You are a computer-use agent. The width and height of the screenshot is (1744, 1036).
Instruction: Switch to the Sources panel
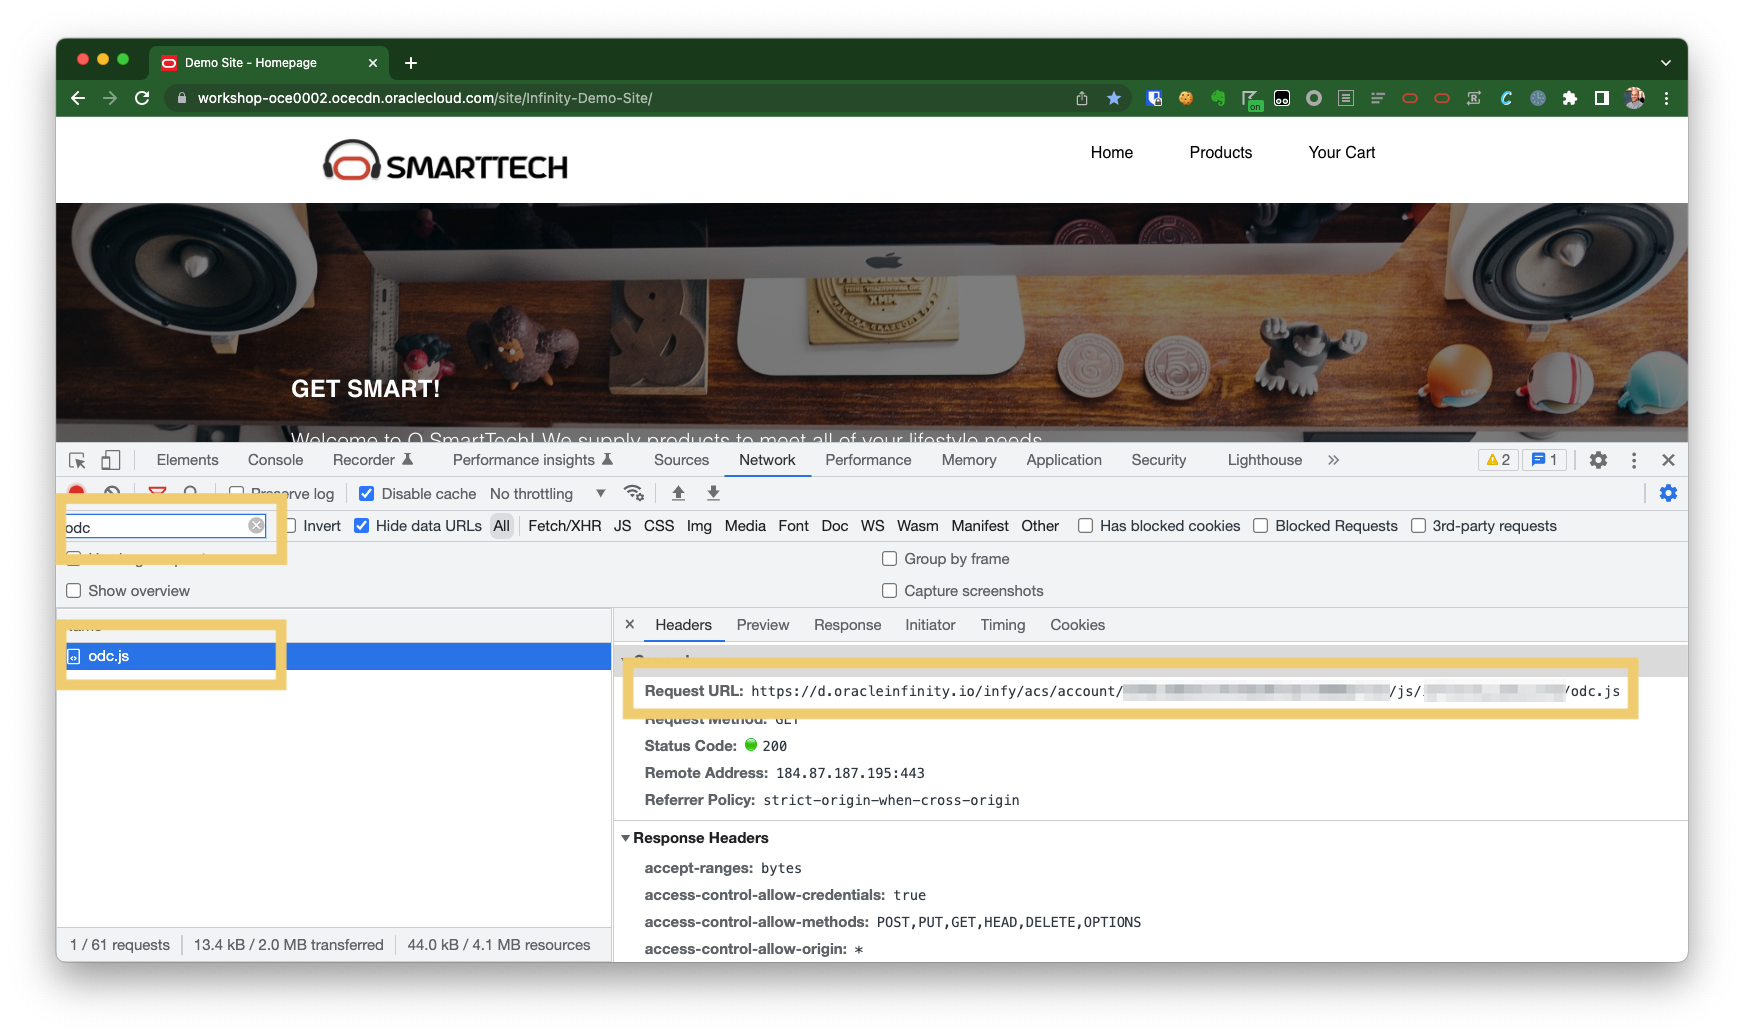coord(681,460)
